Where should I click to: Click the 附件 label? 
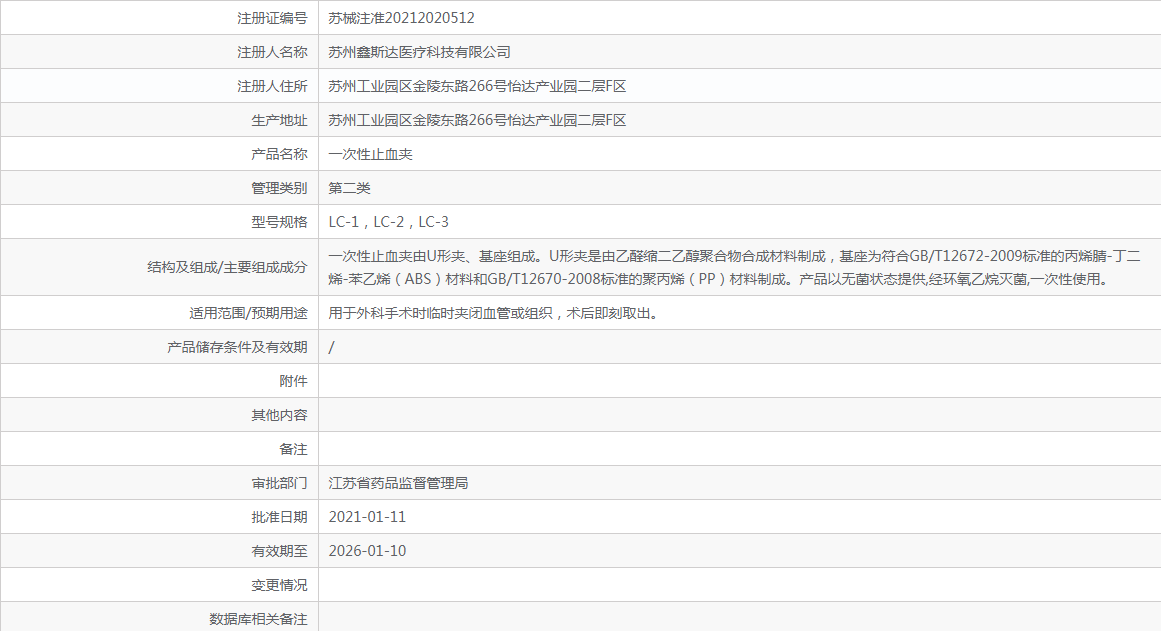(293, 381)
